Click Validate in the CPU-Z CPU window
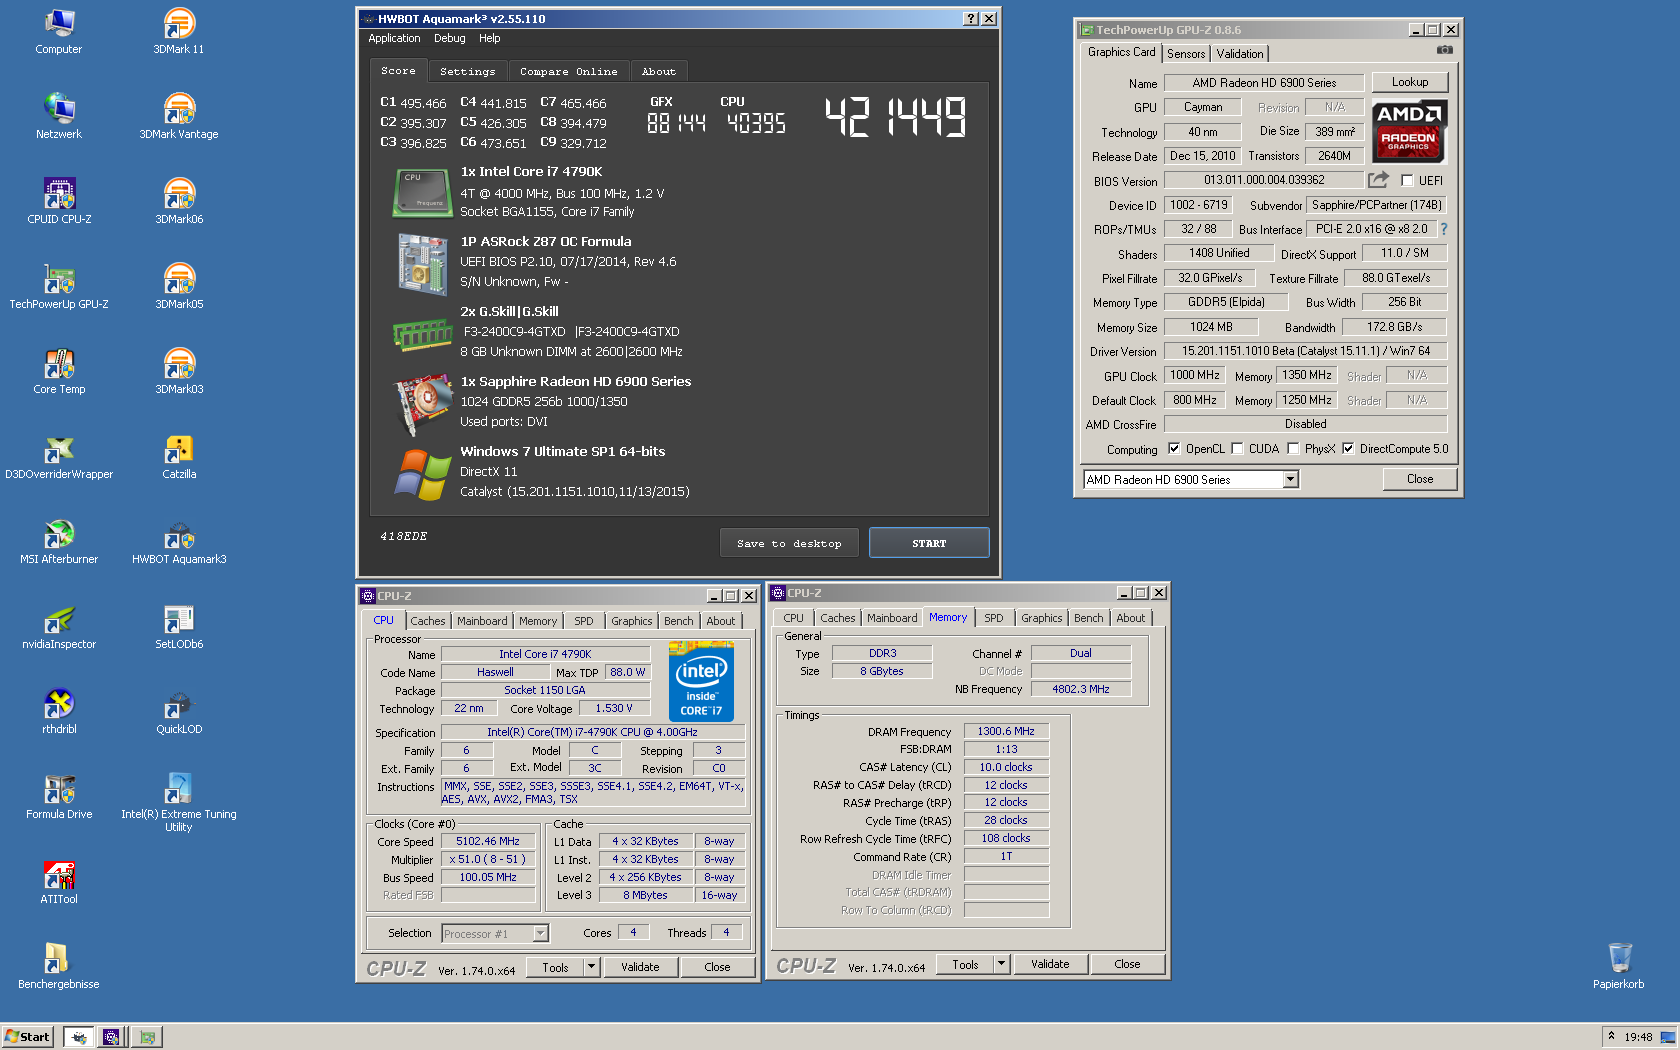This screenshot has height=1050, width=1680. coord(640,967)
